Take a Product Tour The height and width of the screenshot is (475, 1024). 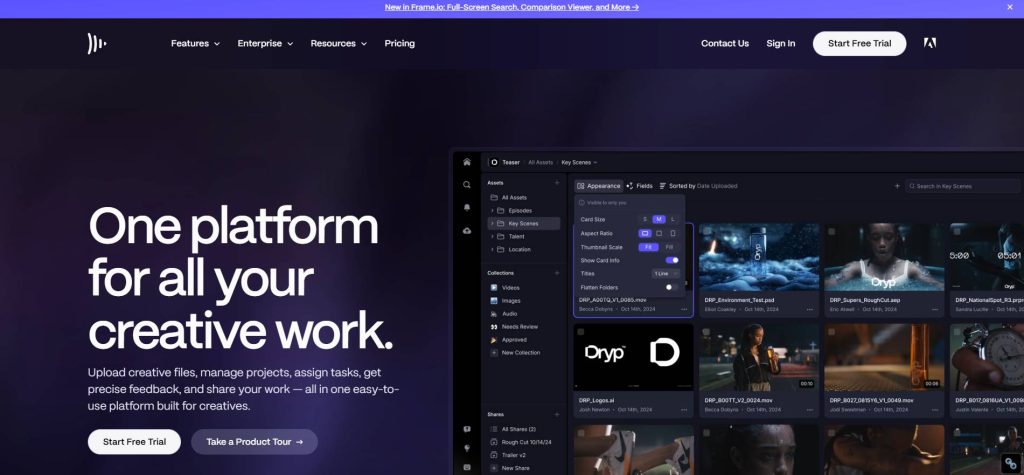[255, 442]
